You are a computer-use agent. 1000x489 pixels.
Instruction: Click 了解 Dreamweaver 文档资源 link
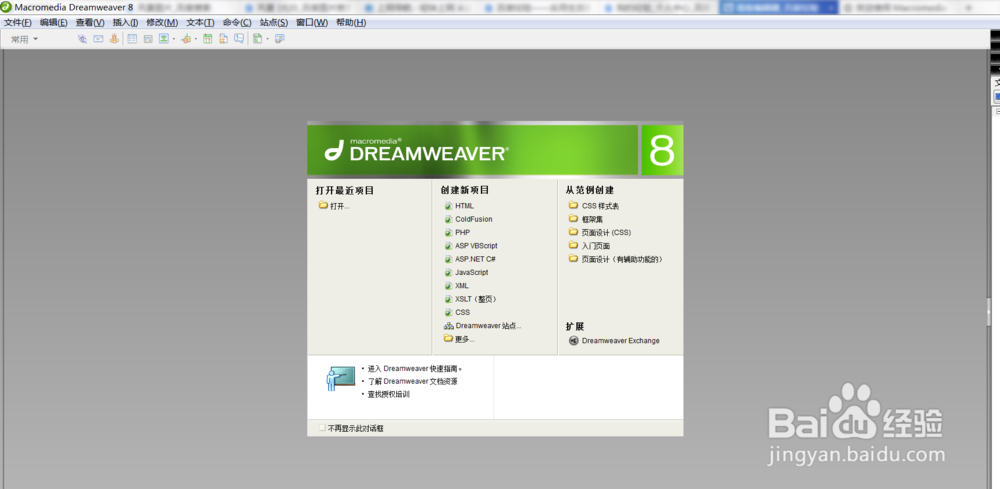[x=413, y=382]
